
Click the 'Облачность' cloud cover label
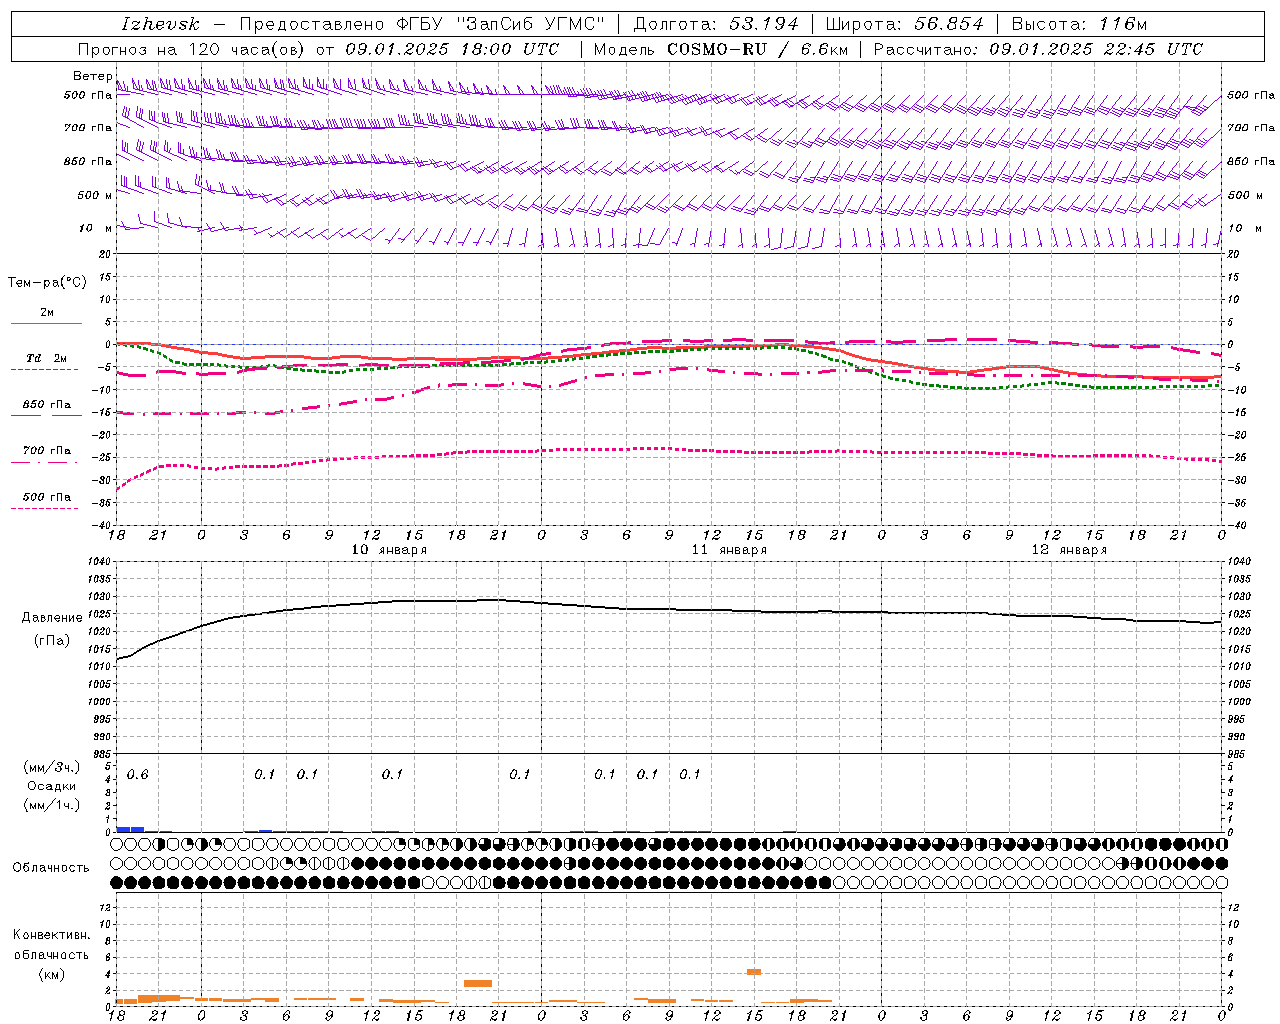point(51,868)
